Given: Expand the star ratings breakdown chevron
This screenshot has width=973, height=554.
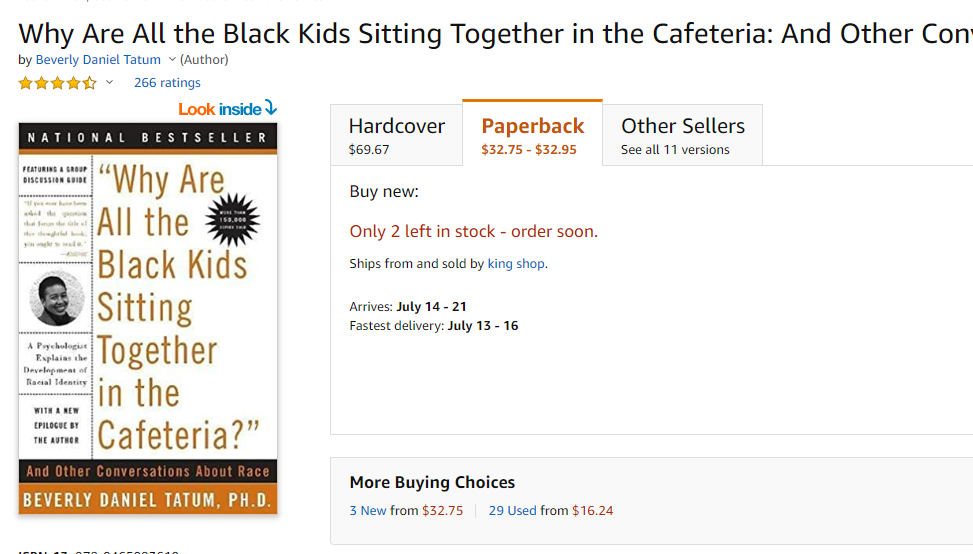Looking at the screenshot, I should click(109, 83).
